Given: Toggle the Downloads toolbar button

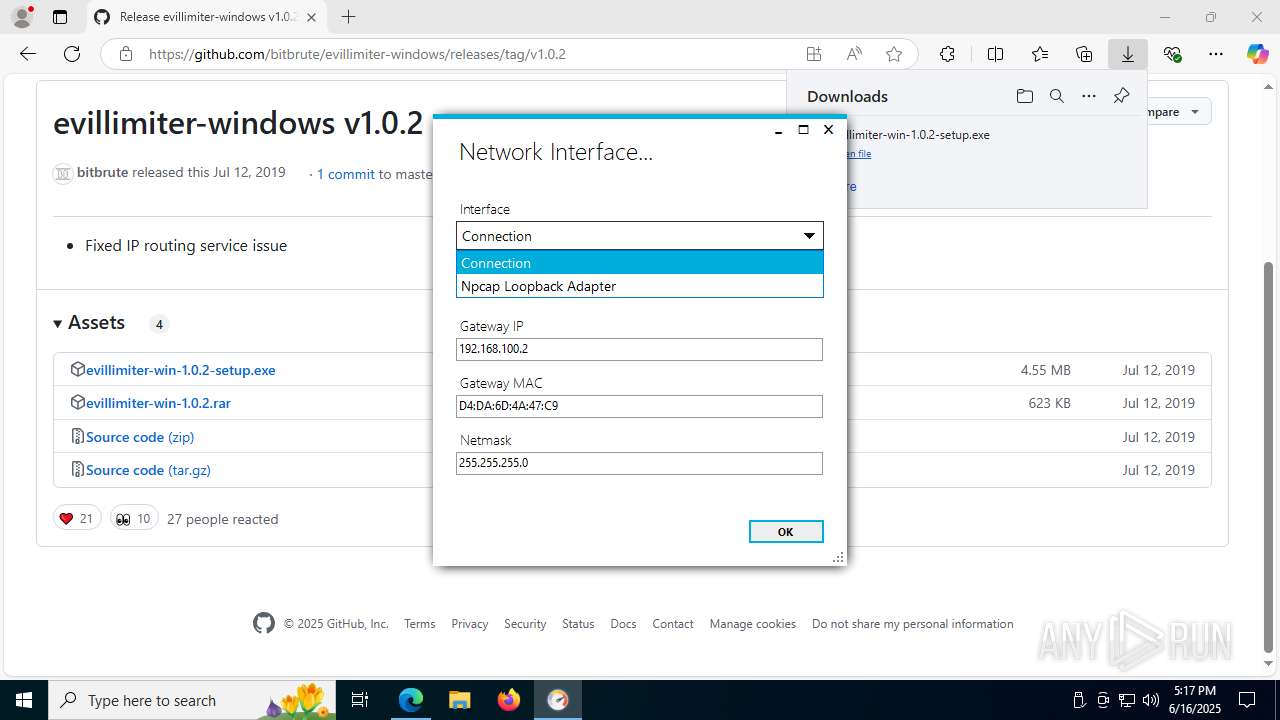Looking at the screenshot, I should tap(1128, 54).
